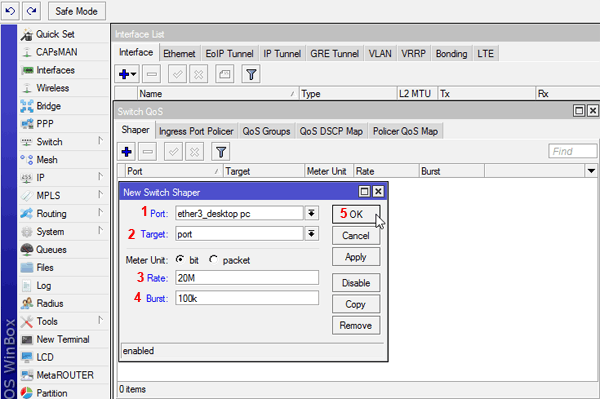The image size is (600, 399).
Task: Click Disable cross icon in Switch QoS
Action: point(194,152)
